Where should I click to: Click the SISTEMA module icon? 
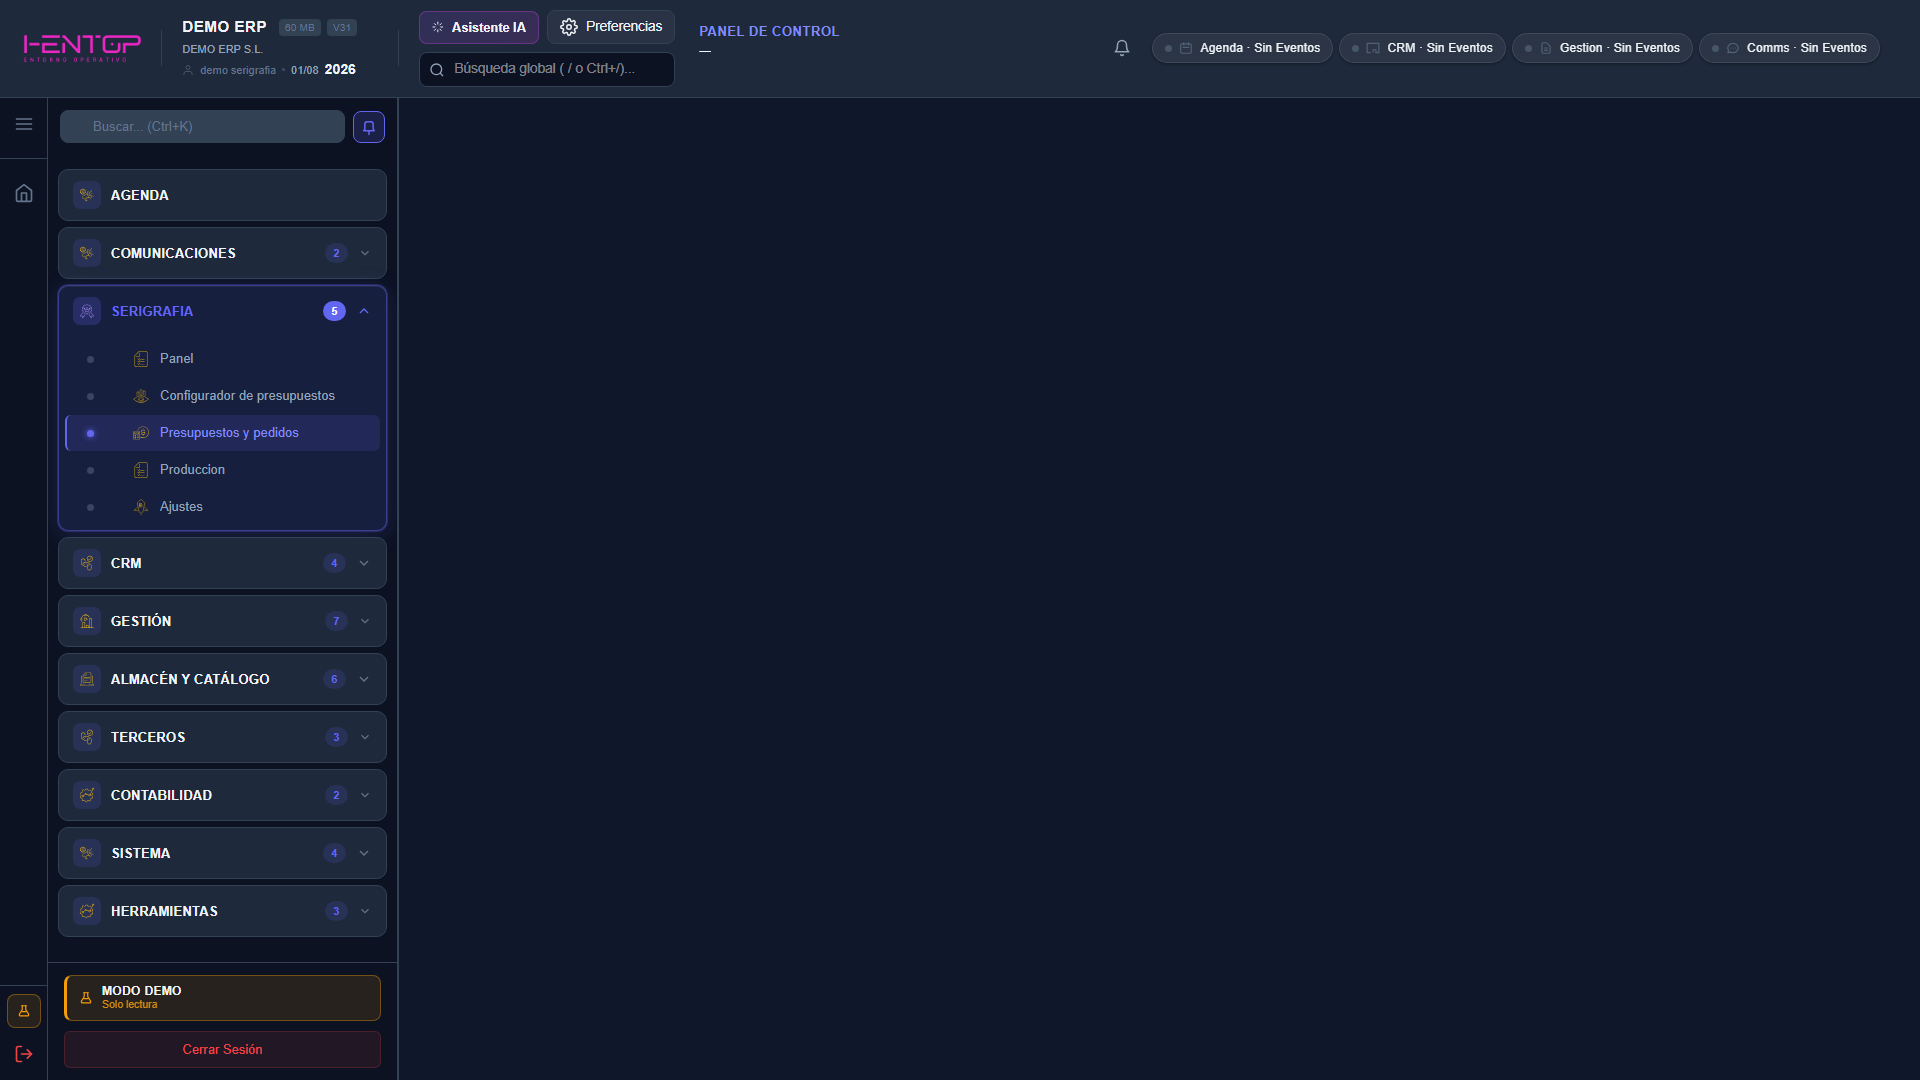pos(87,853)
